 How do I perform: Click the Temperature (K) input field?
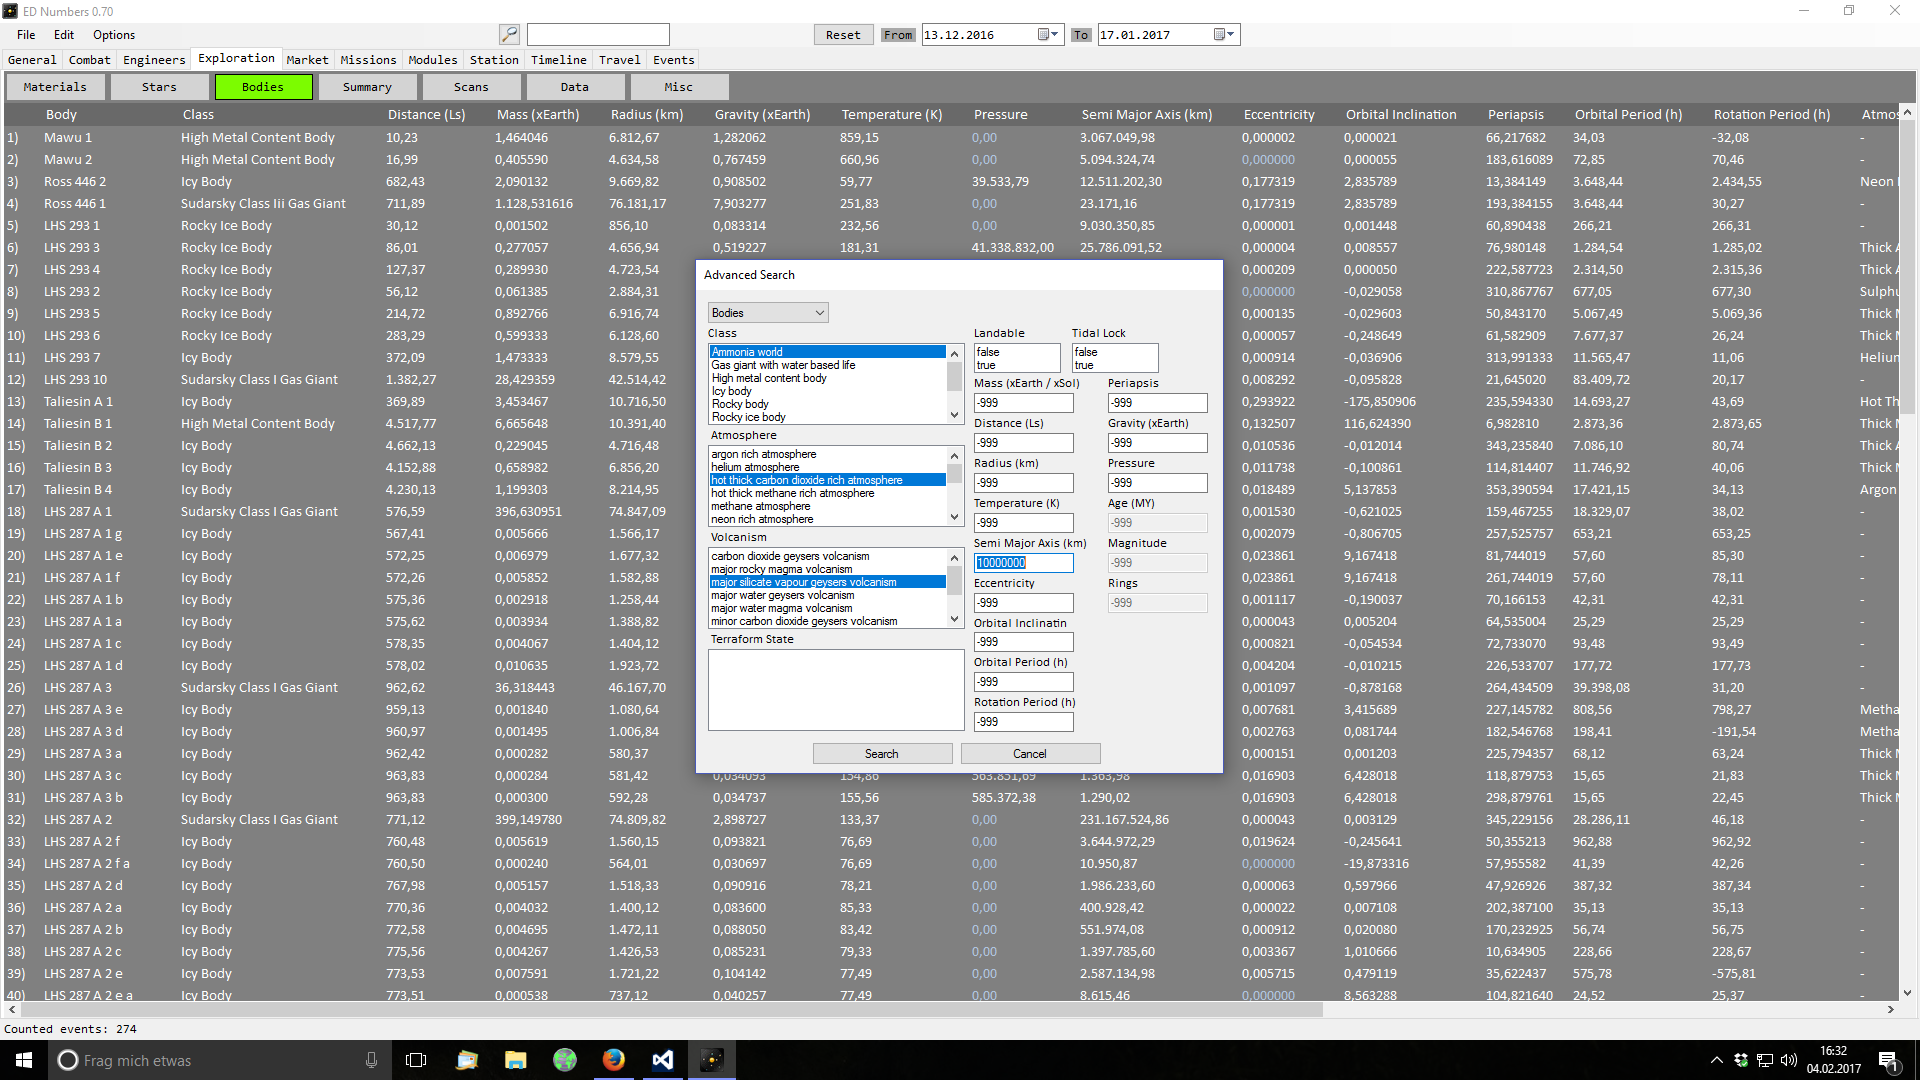(1023, 523)
